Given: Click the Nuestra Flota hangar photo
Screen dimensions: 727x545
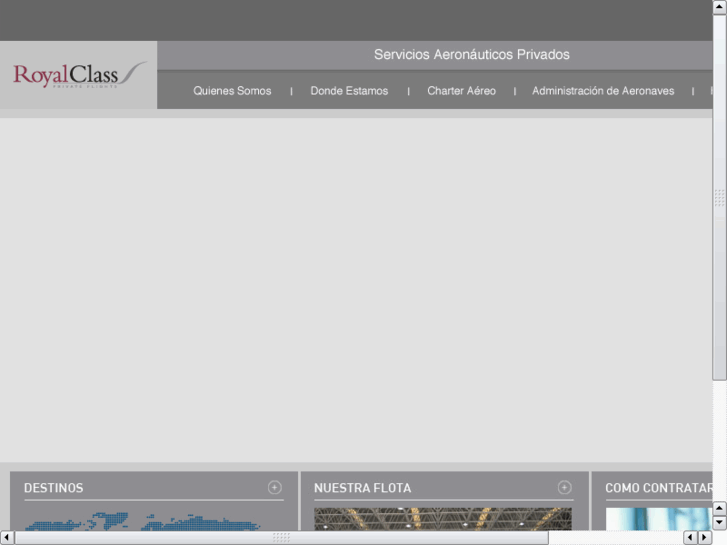Looking at the screenshot, I should [x=443, y=519].
